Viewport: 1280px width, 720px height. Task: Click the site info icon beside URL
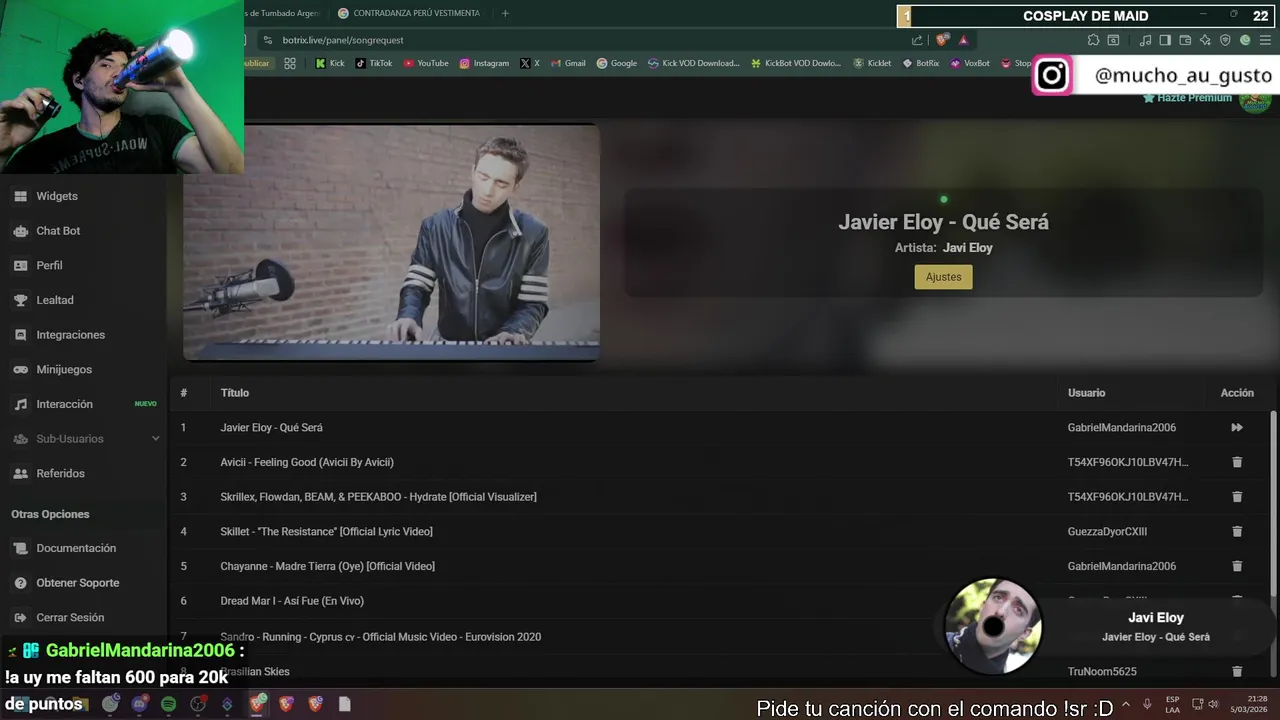click(267, 40)
